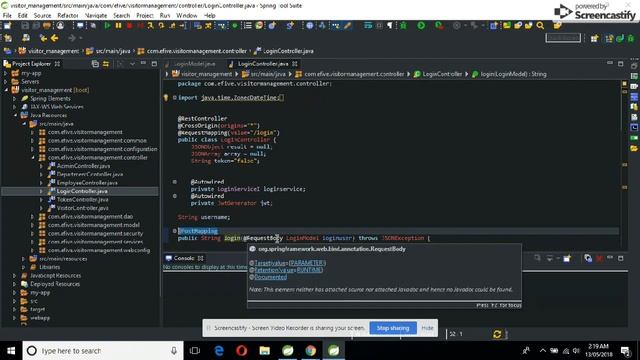The image size is (640, 360).
Task: Expand the Servers node
Action: point(6,82)
